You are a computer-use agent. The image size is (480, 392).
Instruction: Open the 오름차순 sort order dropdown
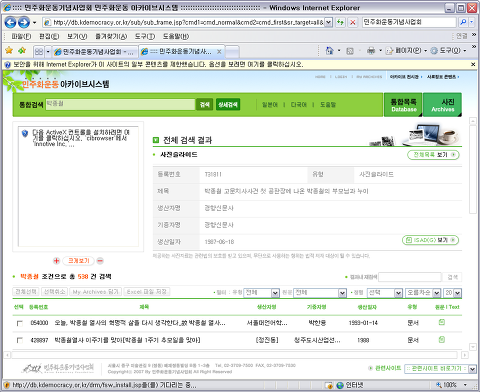point(423,293)
